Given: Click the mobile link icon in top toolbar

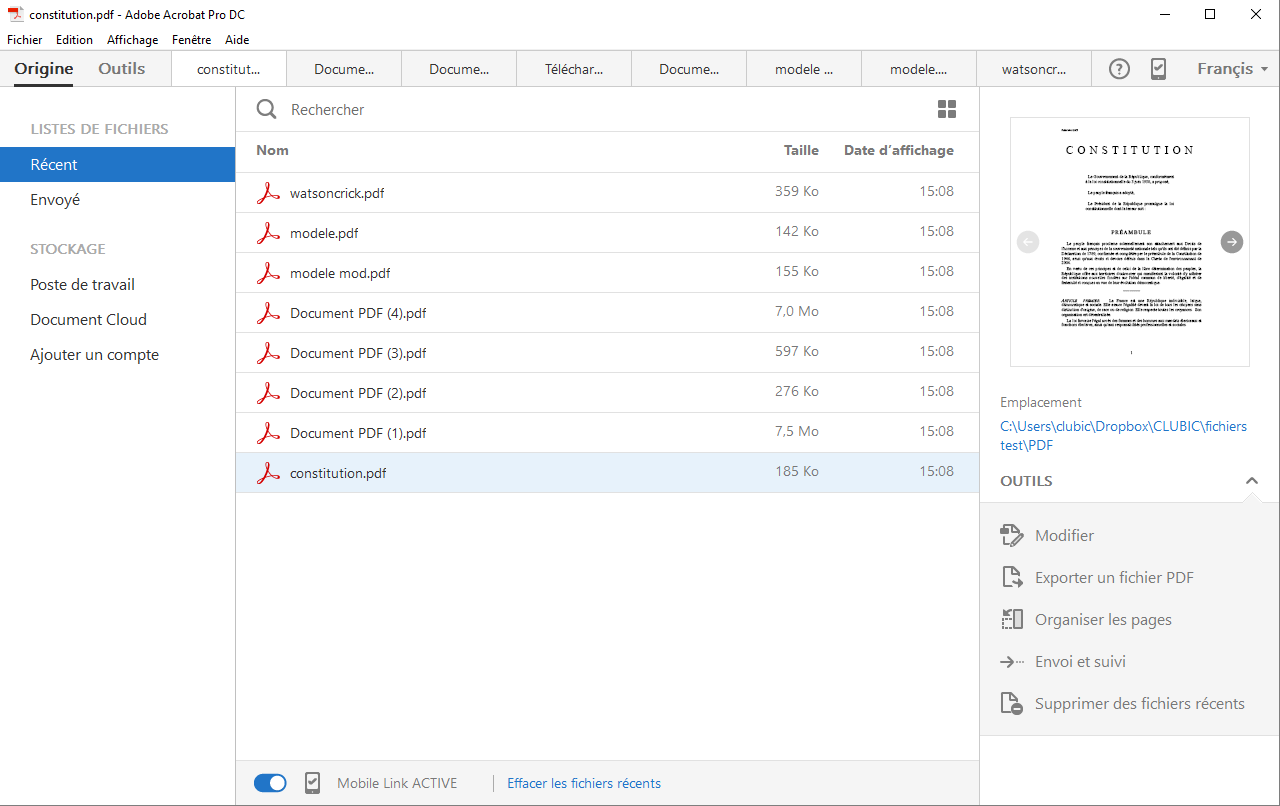Looking at the screenshot, I should pyautogui.click(x=1158, y=69).
